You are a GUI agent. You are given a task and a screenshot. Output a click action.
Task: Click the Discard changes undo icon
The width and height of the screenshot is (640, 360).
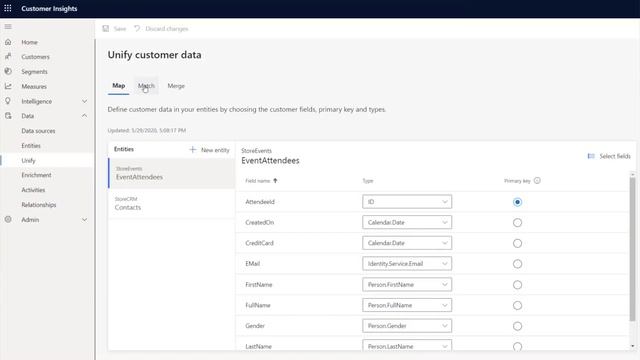click(x=137, y=29)
